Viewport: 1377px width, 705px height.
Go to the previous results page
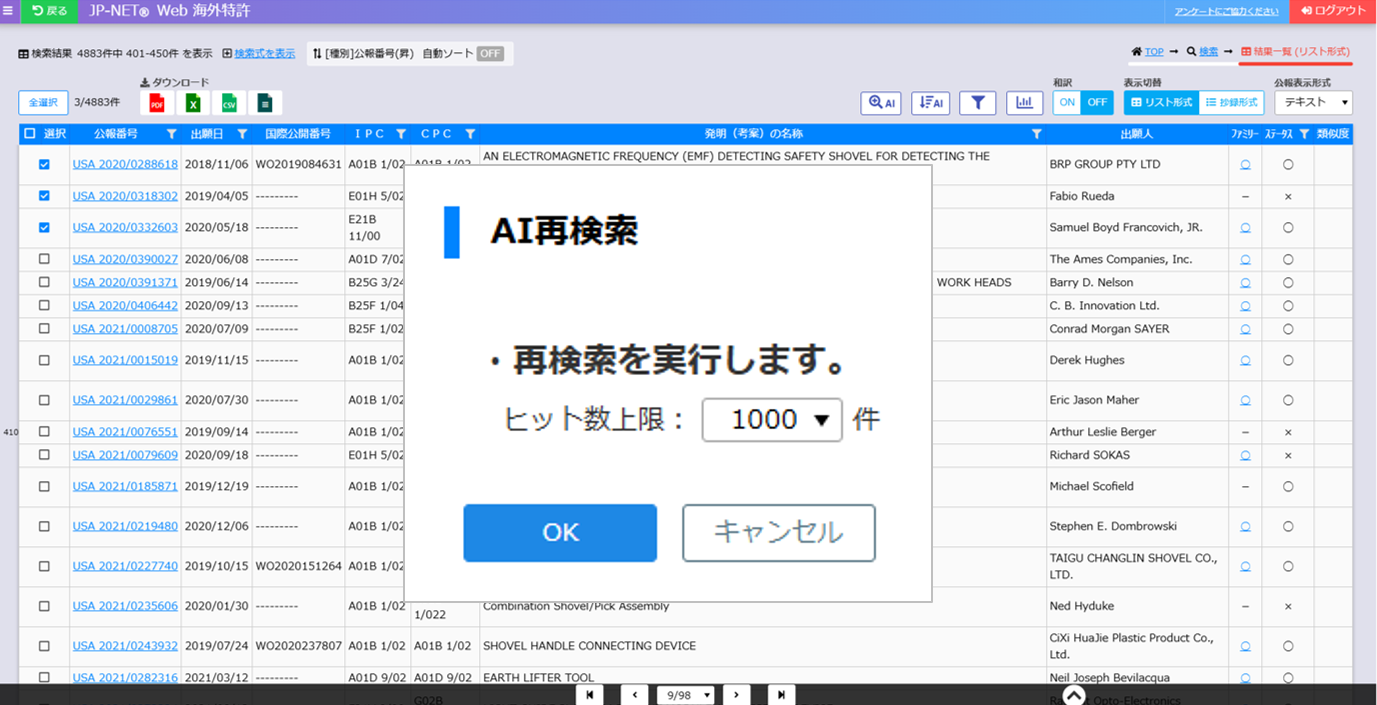635,694
